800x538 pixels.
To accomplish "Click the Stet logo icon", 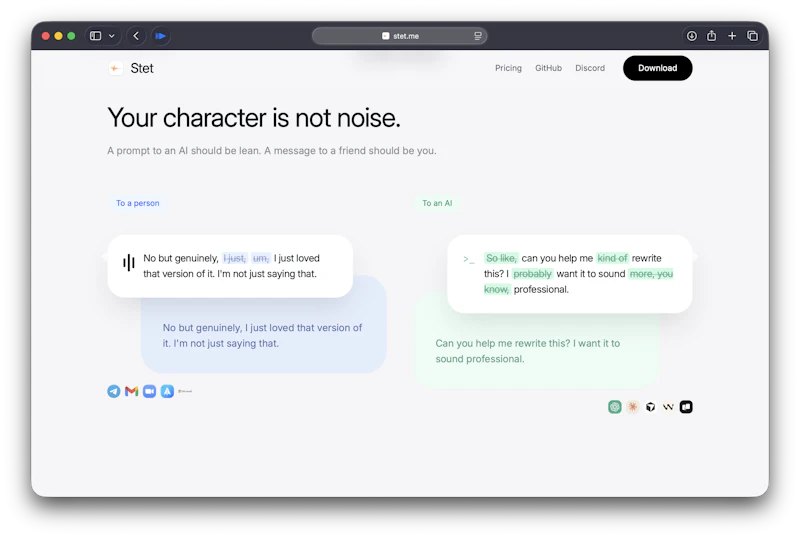I will point(116,68).
